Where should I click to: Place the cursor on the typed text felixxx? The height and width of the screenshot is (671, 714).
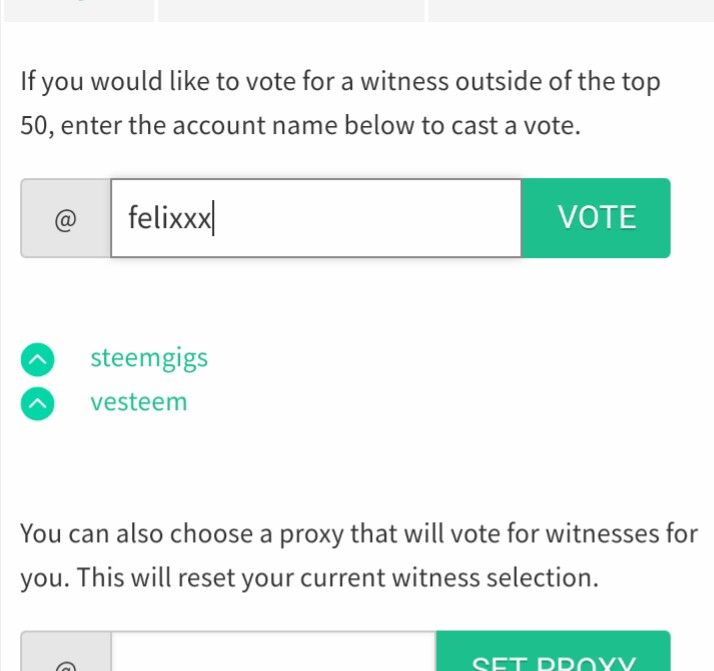click(x=169, y=218)
